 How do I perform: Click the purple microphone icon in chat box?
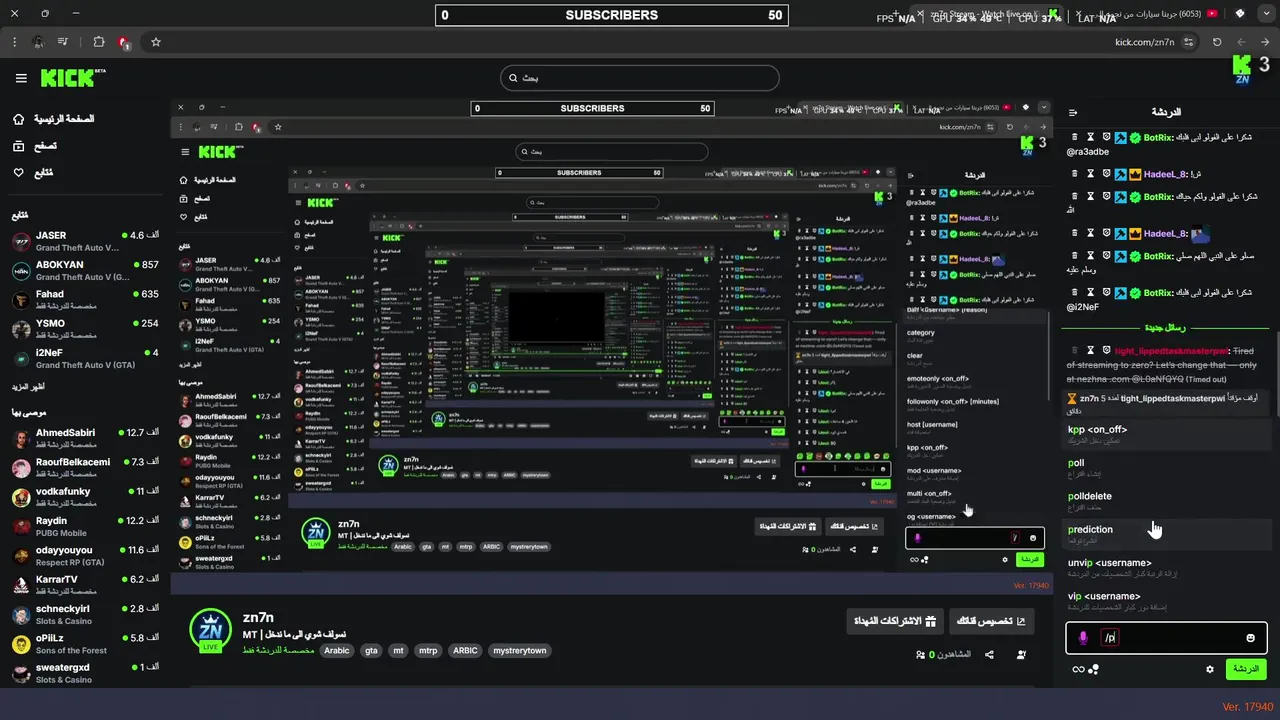pyautogui.click(x=1083, y=638)
